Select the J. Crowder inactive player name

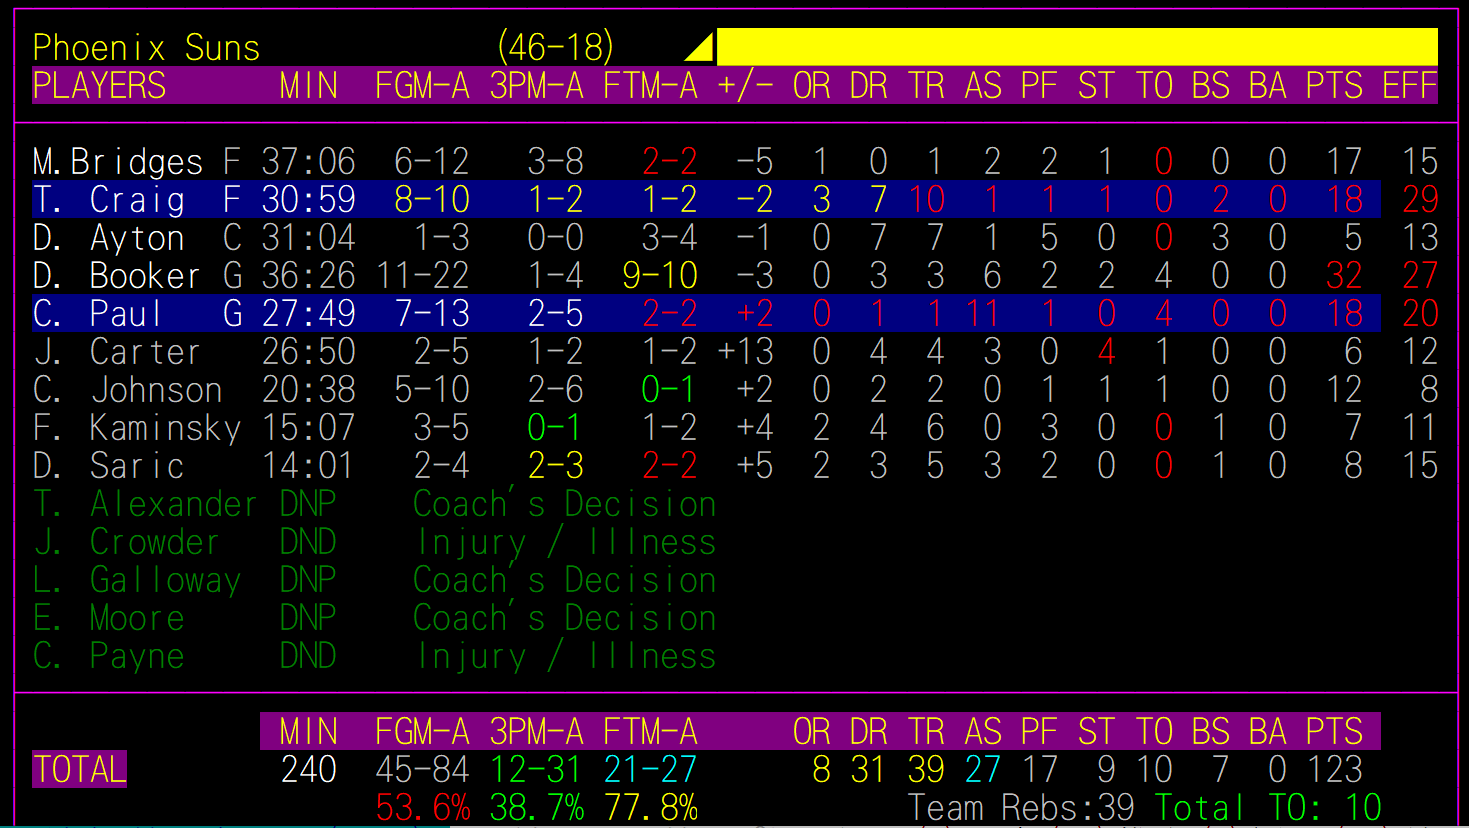pyautogui.click(x=126, y=542)
